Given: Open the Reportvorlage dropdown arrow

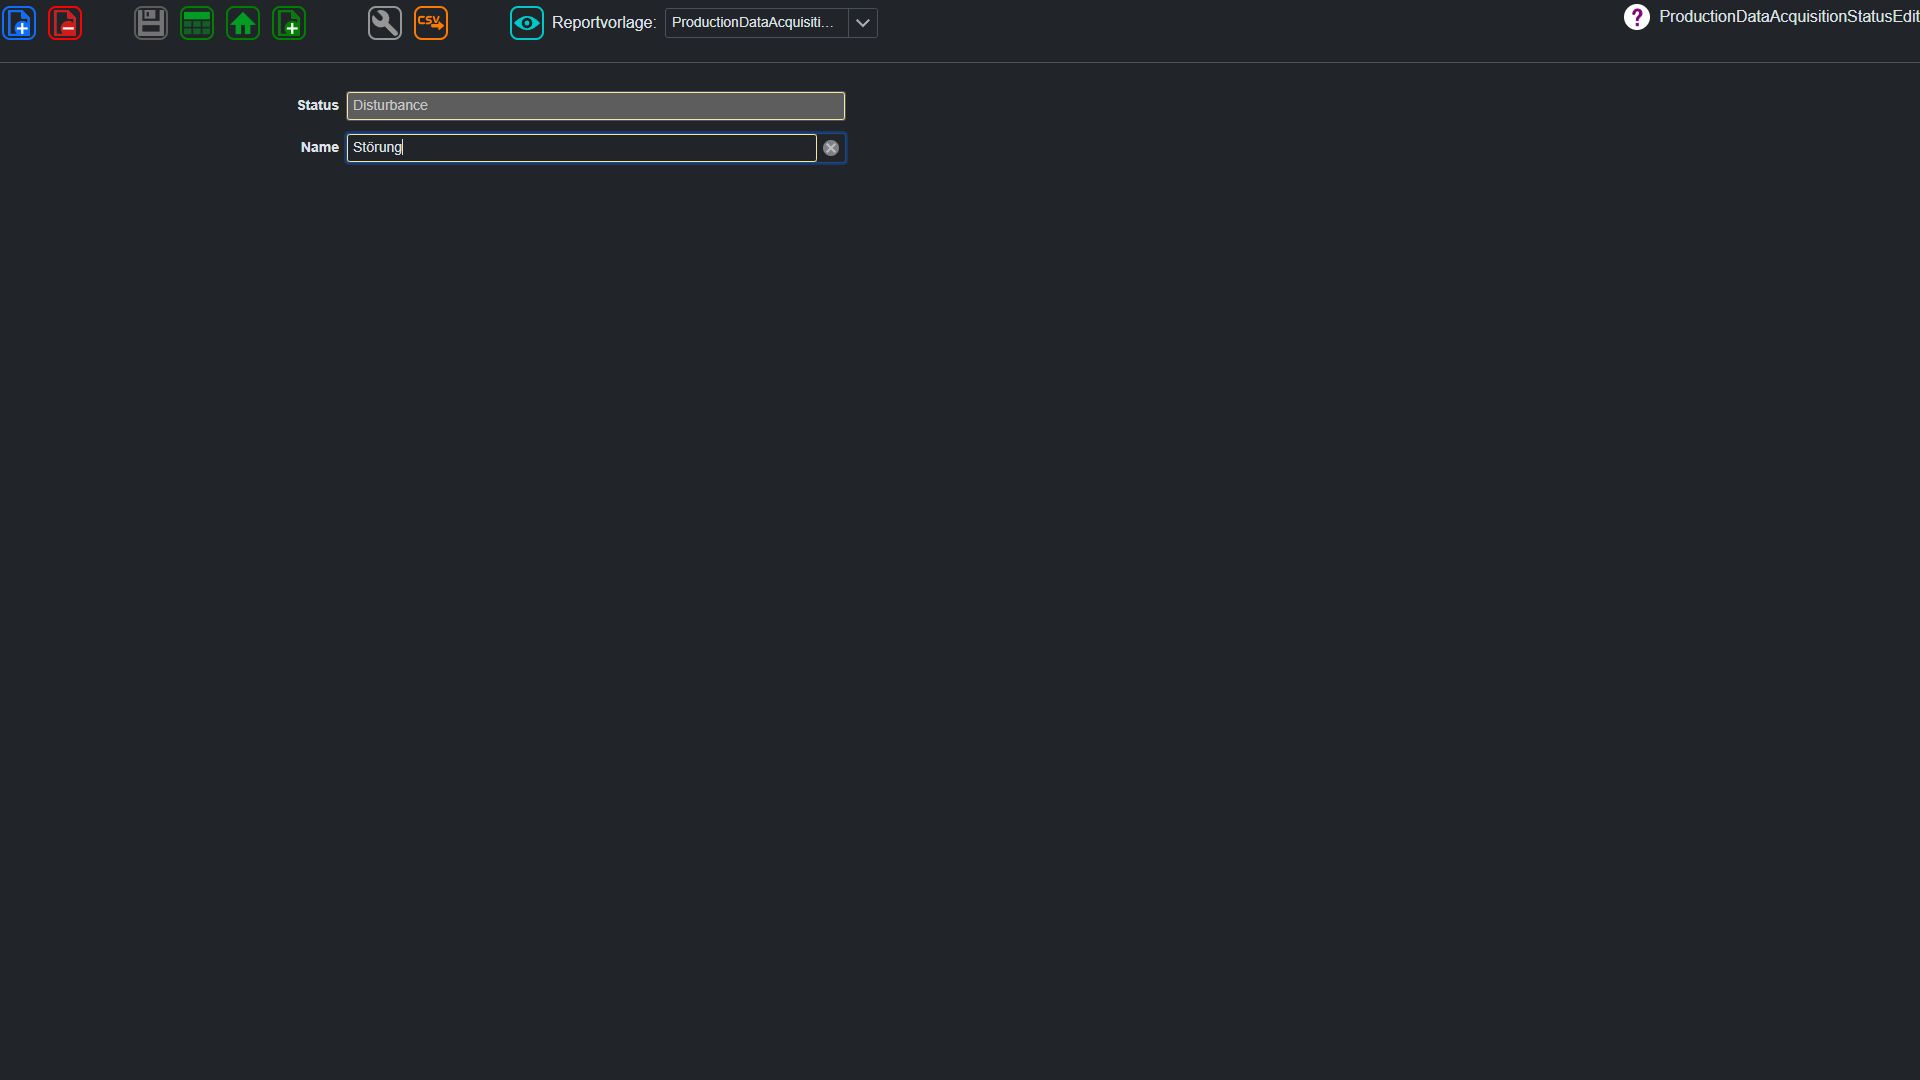Looking at the screenshot, I should tap(863, 23).
